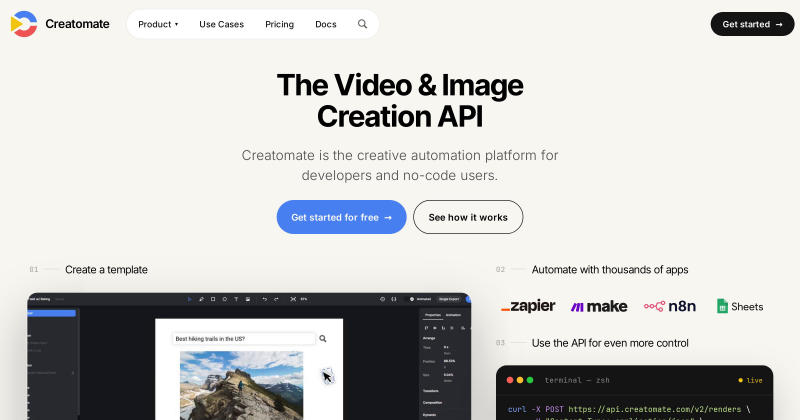Click 'Use the API for even more control'
The height and width of the screenshot is (420, 800).
coord(610,343)
